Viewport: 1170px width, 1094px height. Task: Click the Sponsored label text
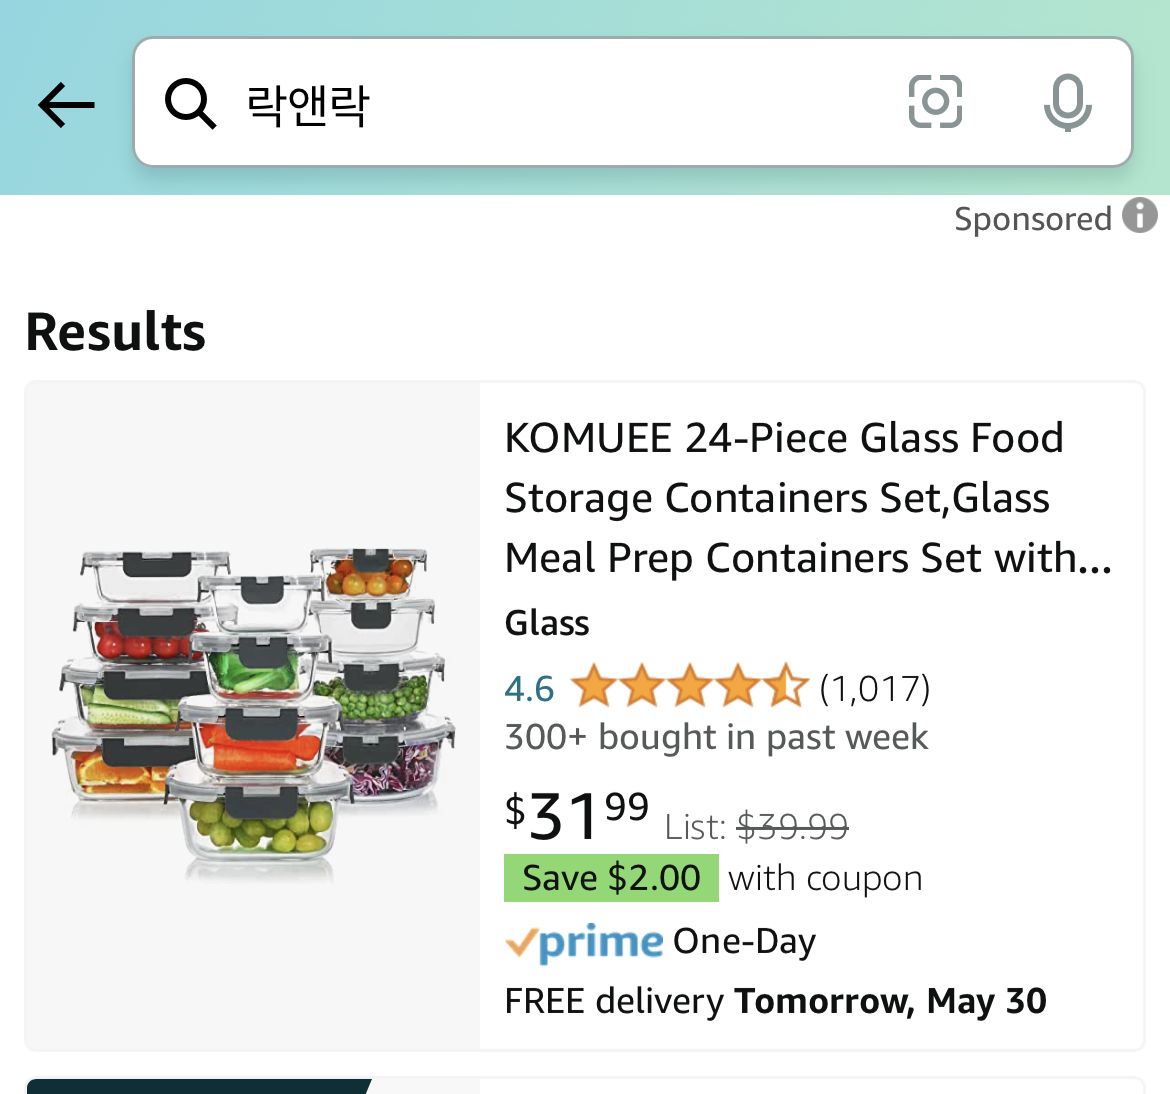click(1032, 219)
